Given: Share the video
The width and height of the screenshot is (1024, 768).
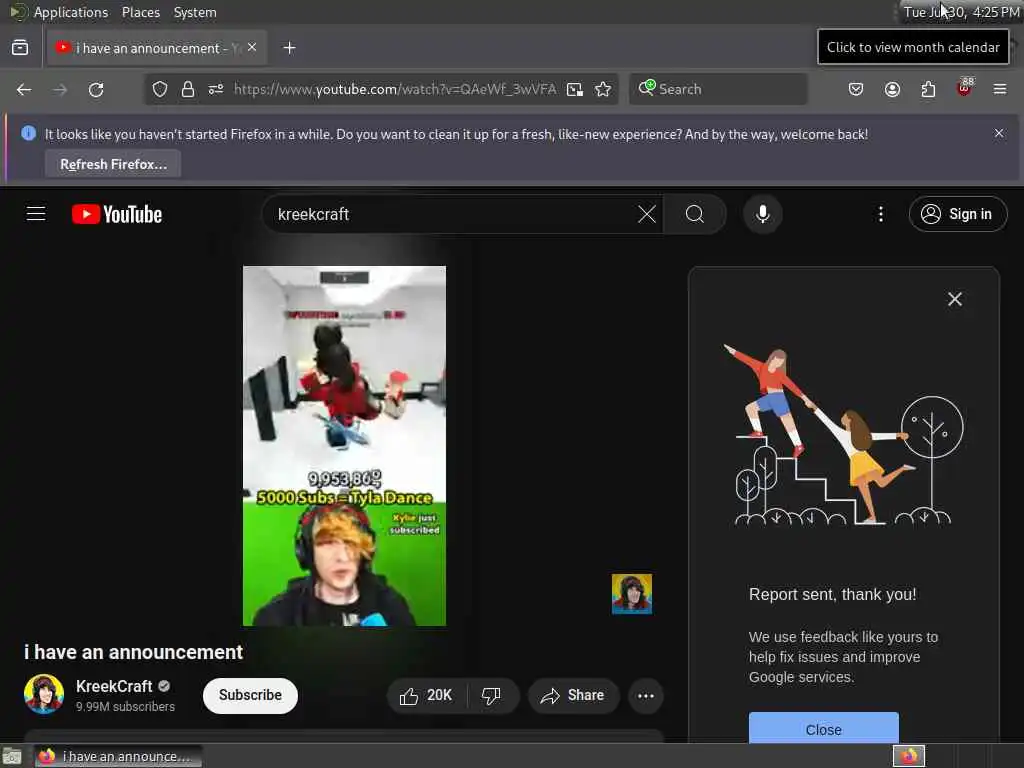Looking at the screenshot, I should pos(573,696).
